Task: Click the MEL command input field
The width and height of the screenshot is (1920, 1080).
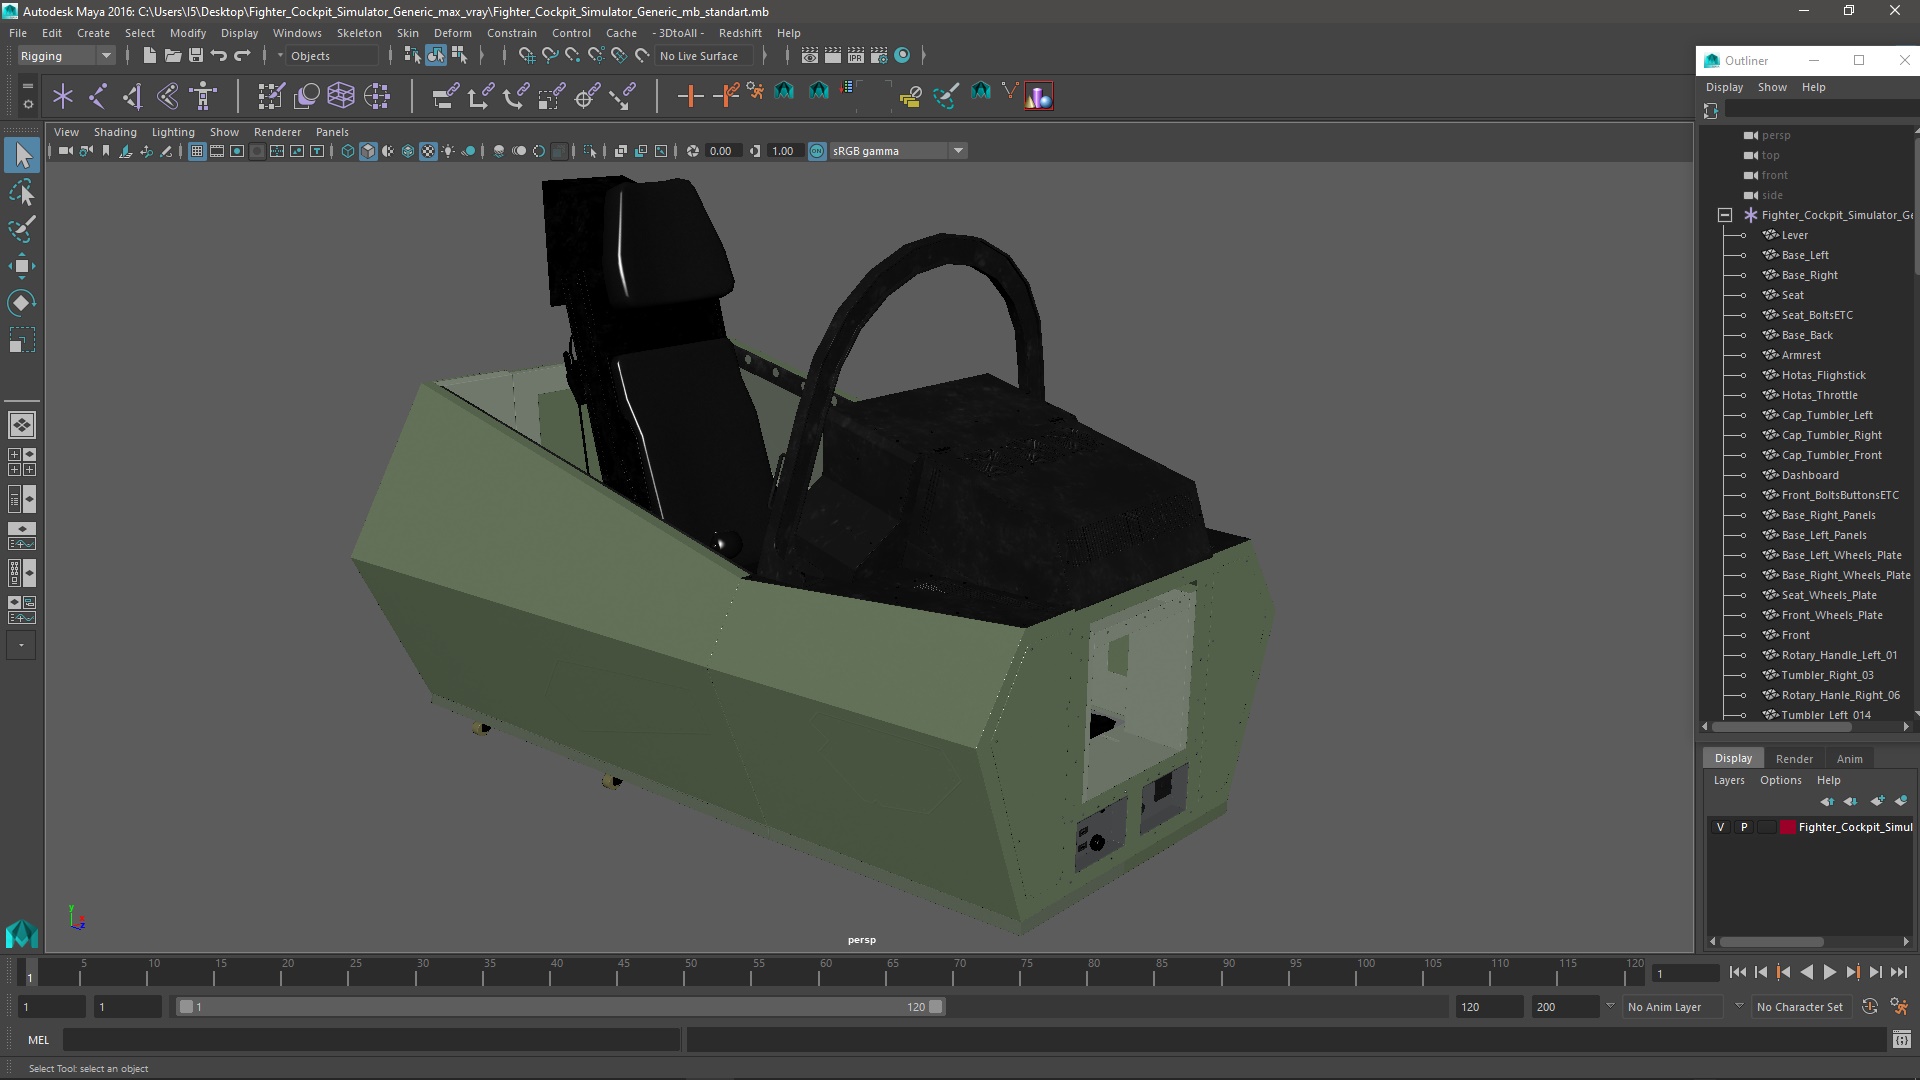Action: [371, 1040]
